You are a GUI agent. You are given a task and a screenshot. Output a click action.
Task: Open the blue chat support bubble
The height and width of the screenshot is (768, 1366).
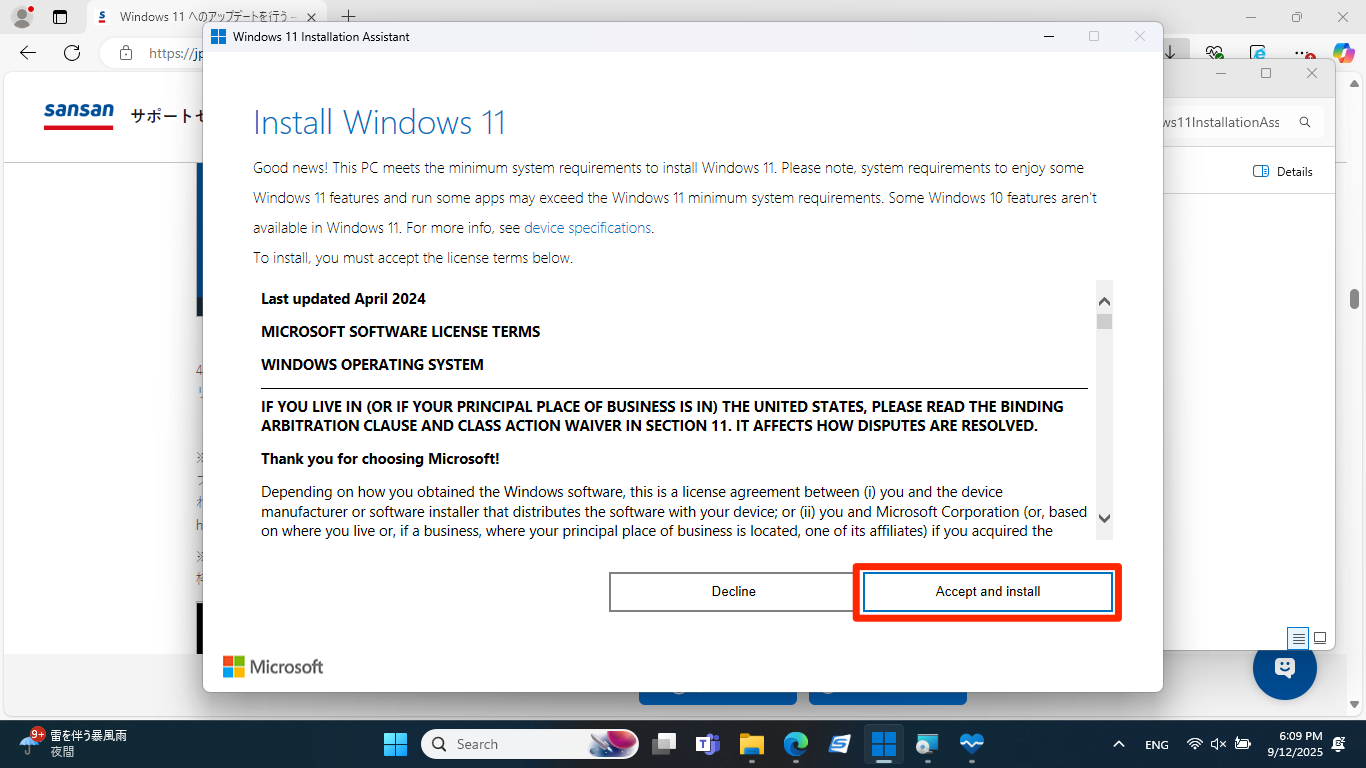click(x=1285, y=668)
